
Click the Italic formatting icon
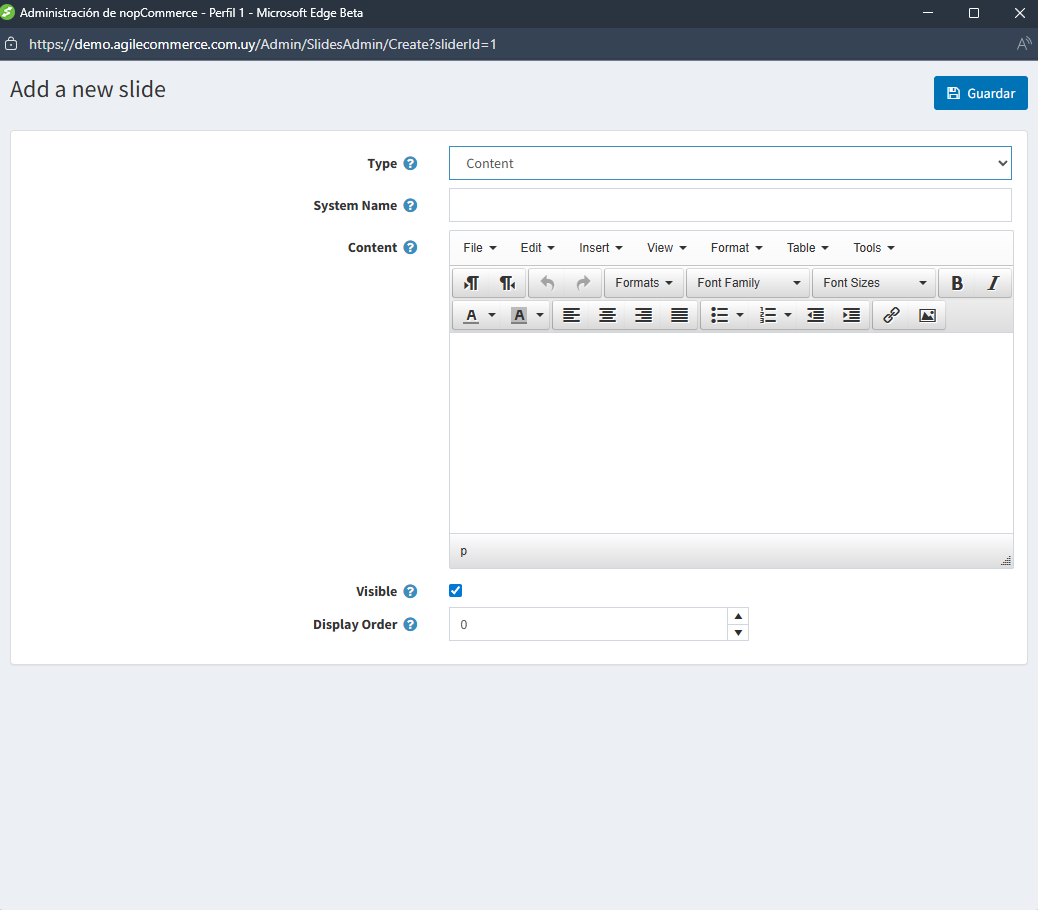pyautogui.click(x=993, y=283)
